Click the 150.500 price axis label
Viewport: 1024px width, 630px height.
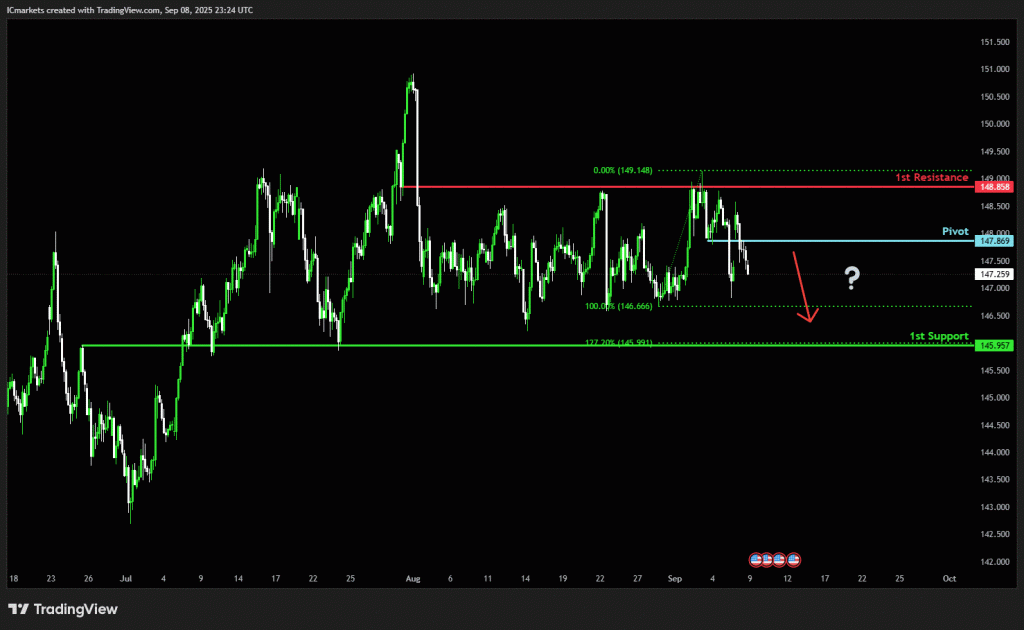(x=994, y=97)
